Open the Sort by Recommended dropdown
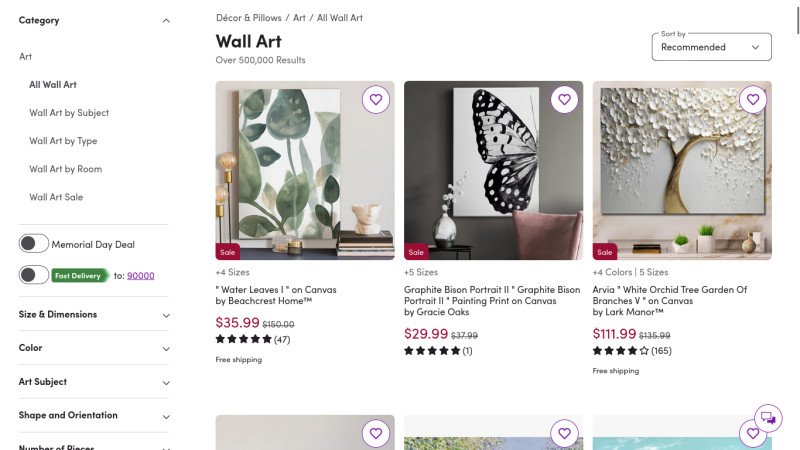Screen dimensions: 800x450 pos(711,47)
